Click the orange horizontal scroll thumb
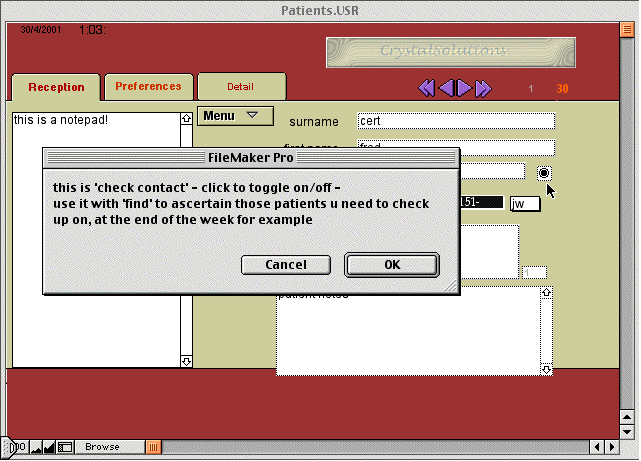Screen dimensions: 641x461 [x=153, y=447]
